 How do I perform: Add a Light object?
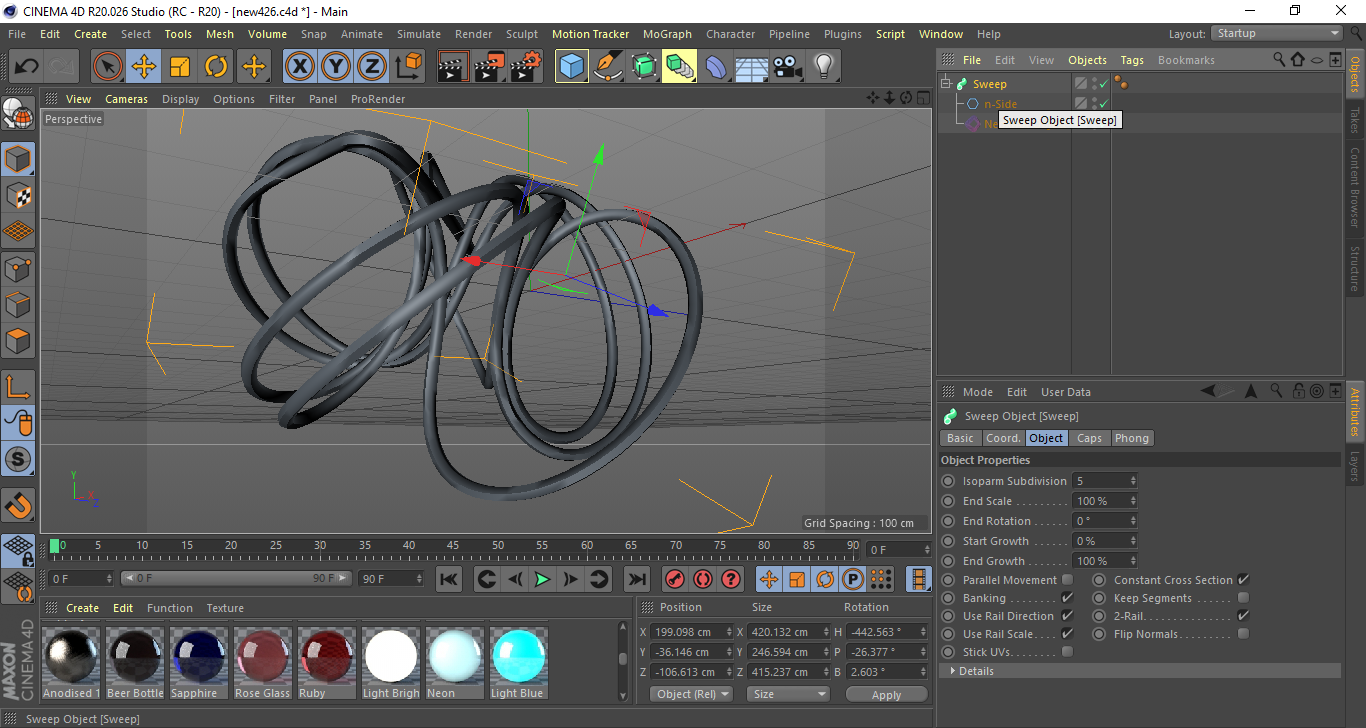(x=824, y=67)
